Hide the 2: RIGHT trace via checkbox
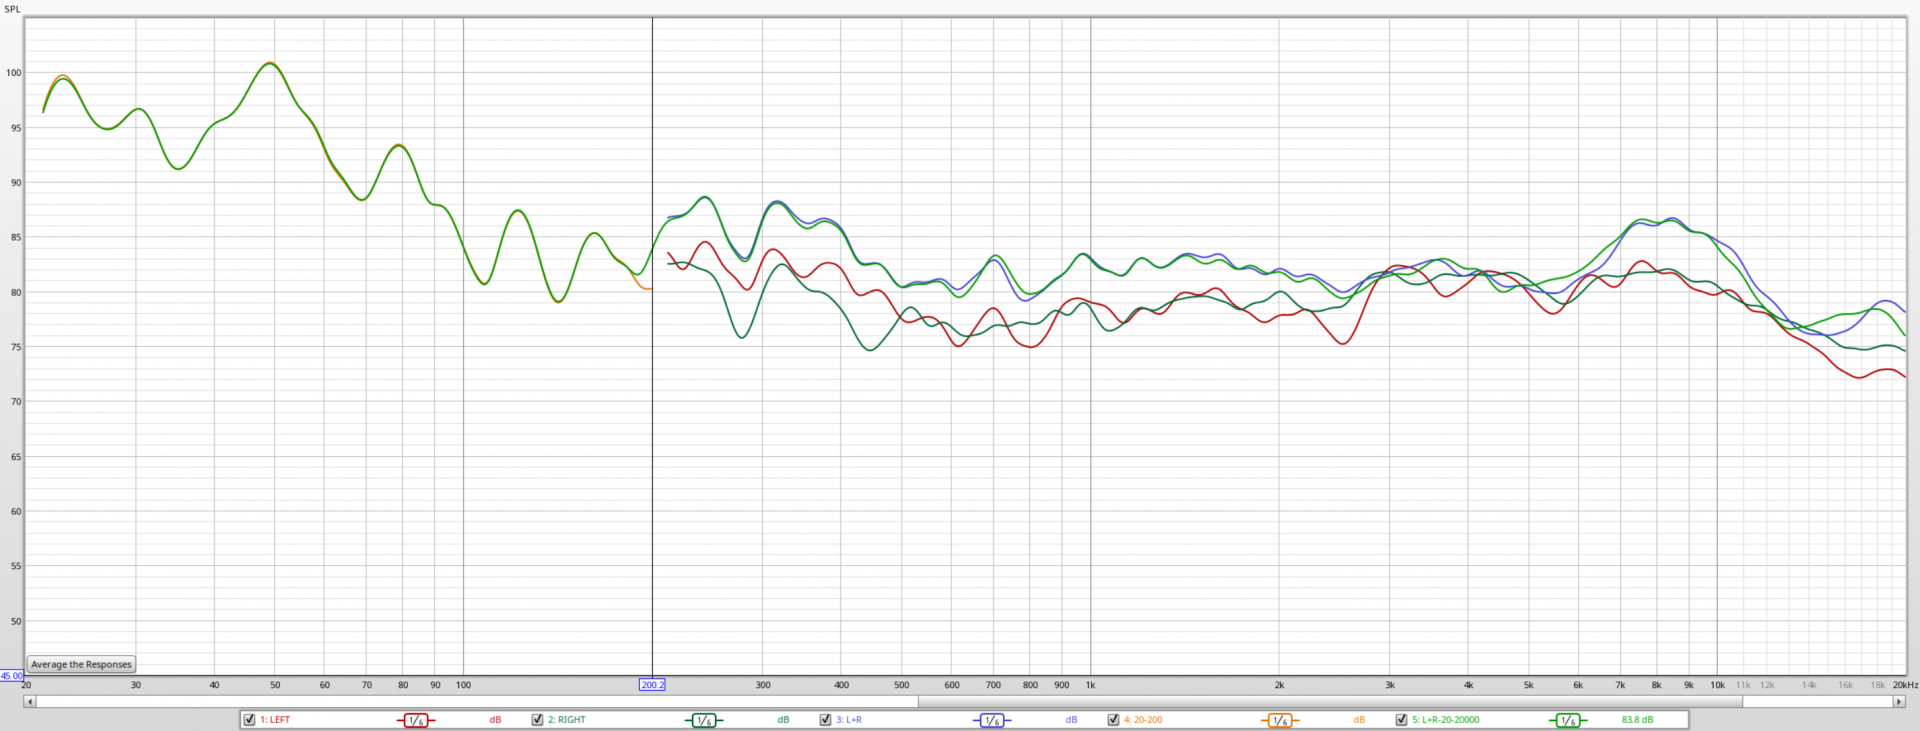 click(x=537, y=720)
